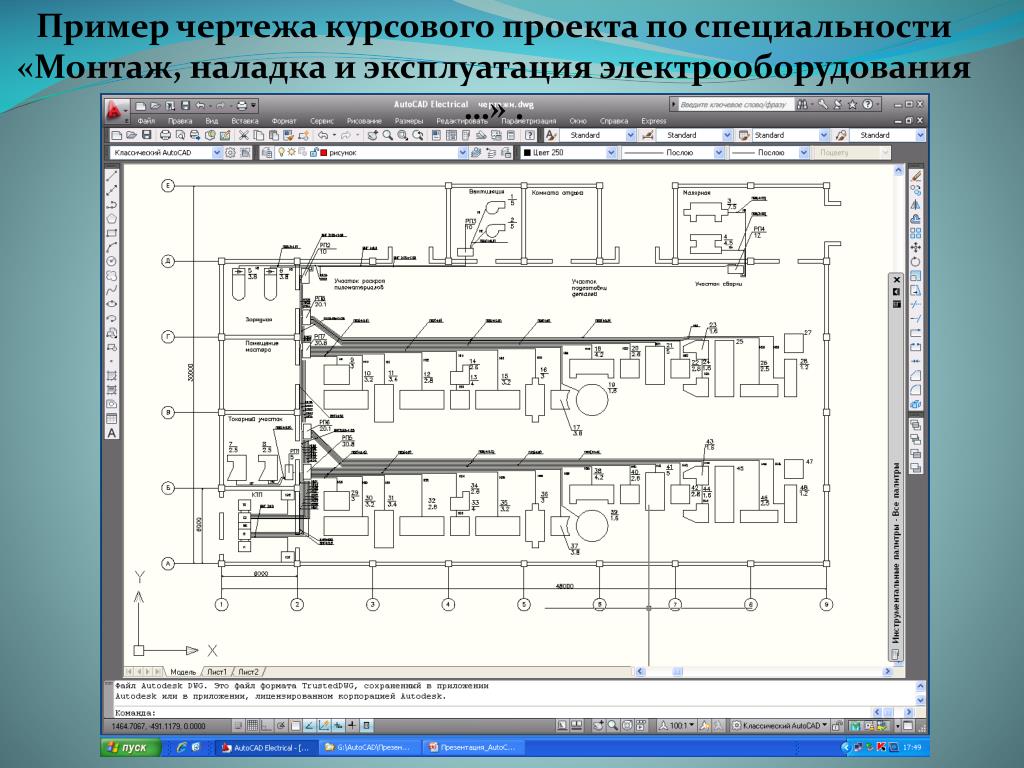
Task: Click the keyword search input field
Action: [x=735, y=104]
